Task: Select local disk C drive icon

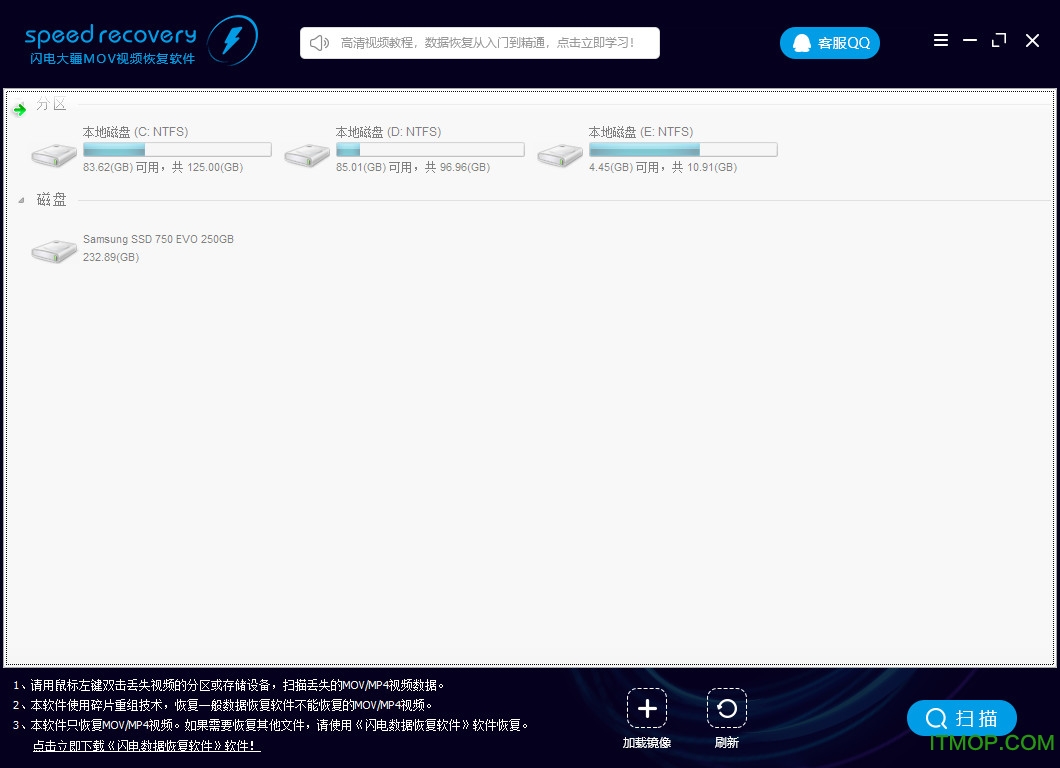Action: [x=54, y=155]
